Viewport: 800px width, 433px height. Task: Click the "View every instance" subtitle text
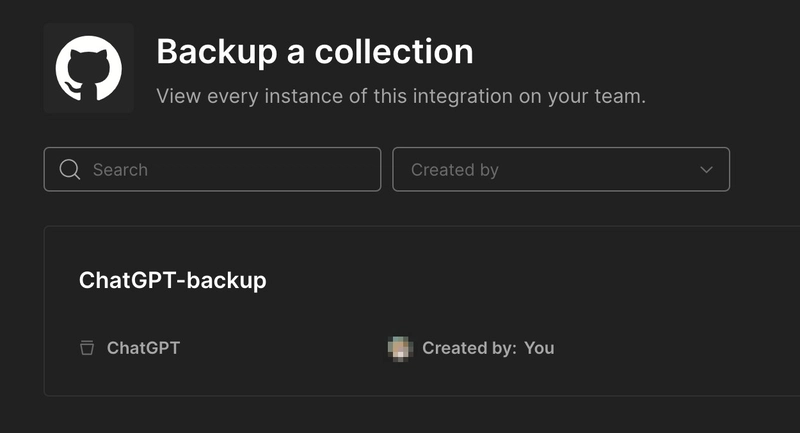tap(401, 96)
